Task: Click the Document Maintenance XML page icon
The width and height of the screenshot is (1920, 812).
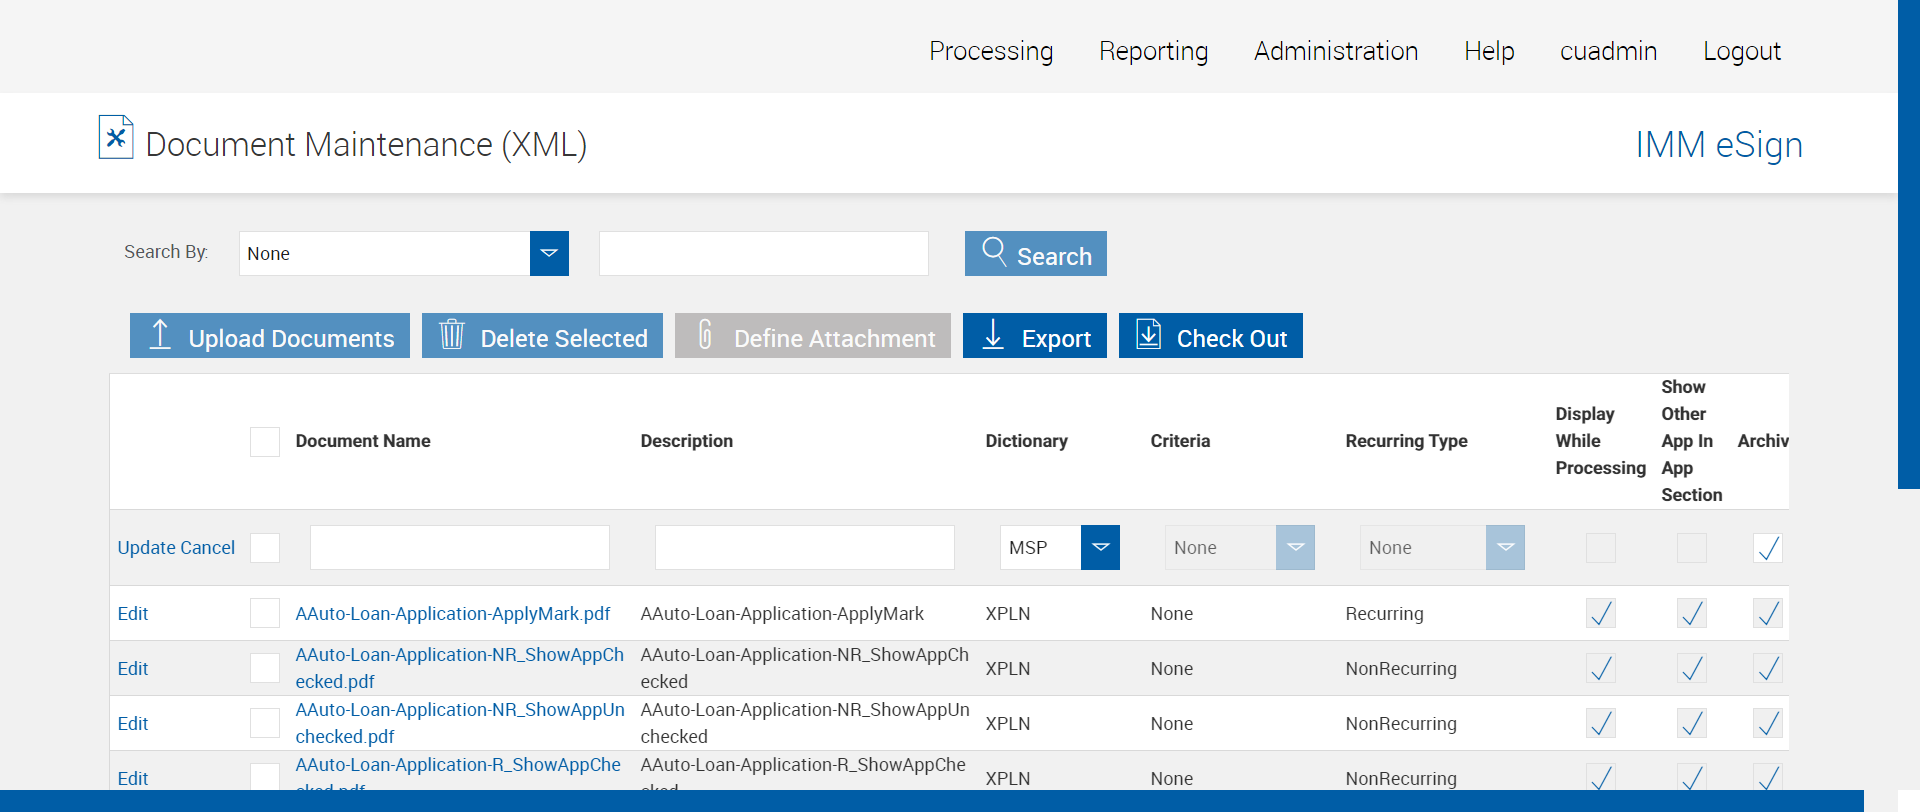Action: click(116, 138)
